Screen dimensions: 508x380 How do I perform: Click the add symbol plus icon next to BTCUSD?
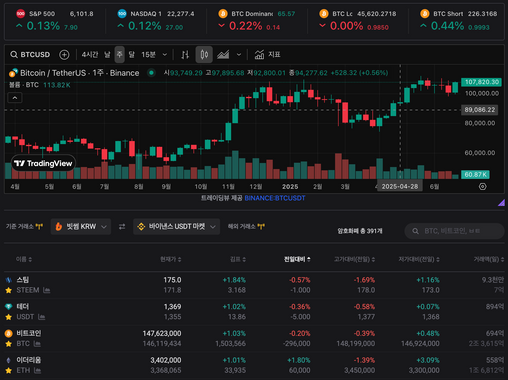click(64, 55)
